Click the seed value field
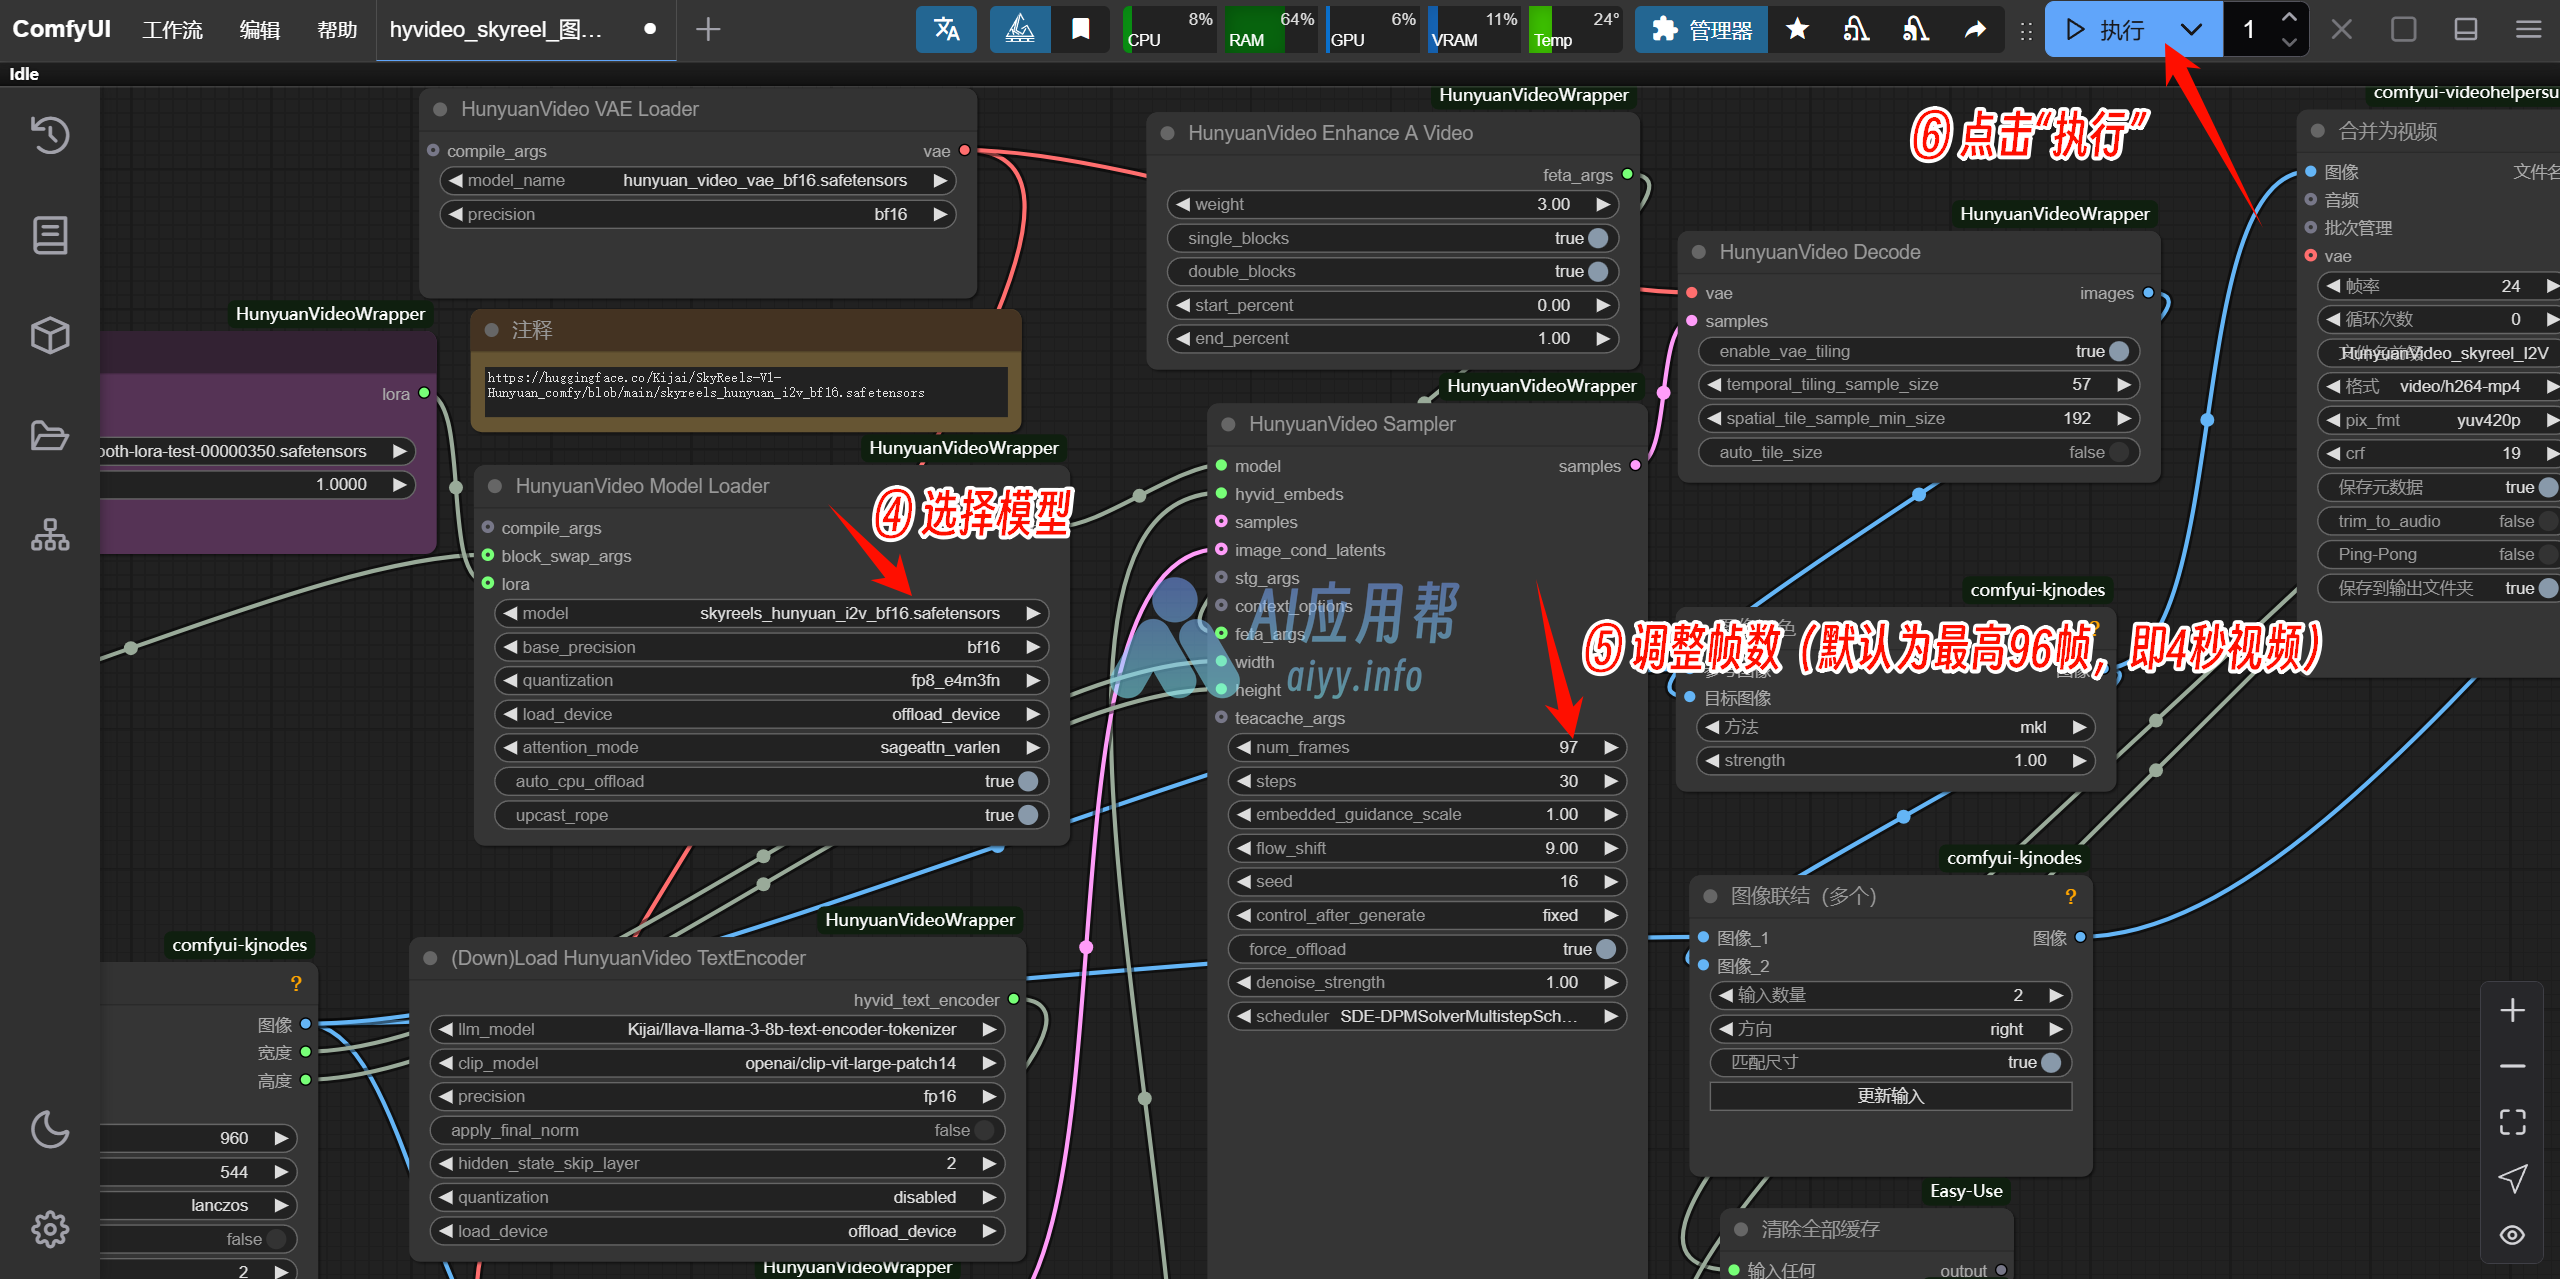 tap(1427, 881)
